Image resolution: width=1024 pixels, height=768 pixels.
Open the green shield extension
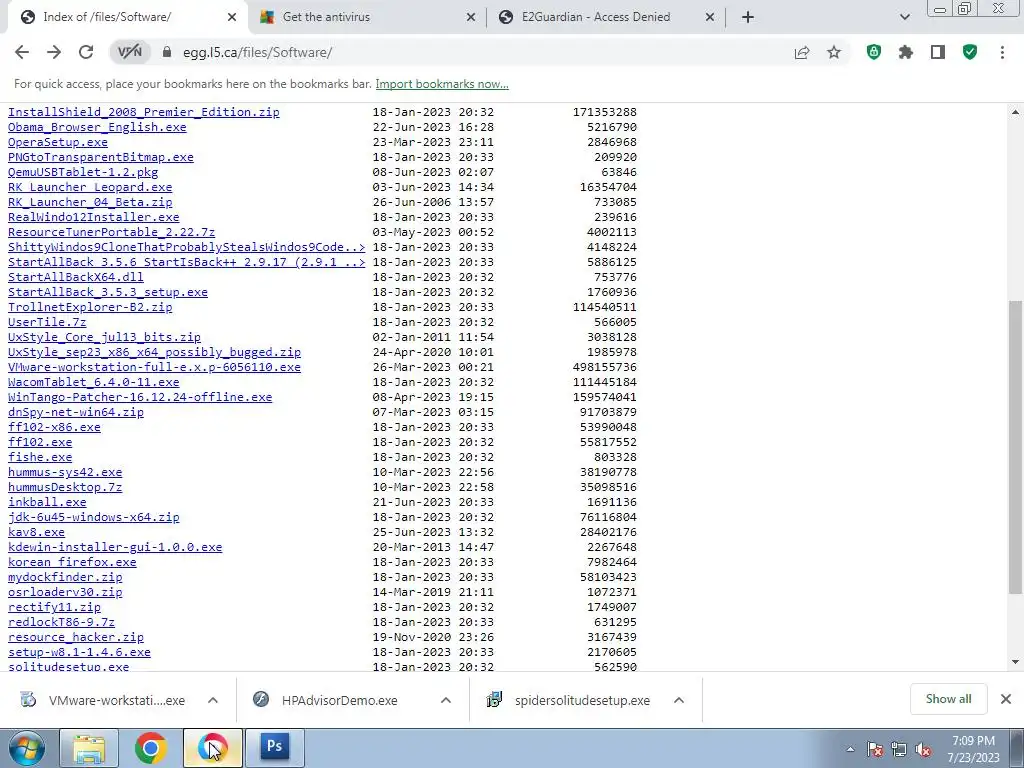(874, 52)
